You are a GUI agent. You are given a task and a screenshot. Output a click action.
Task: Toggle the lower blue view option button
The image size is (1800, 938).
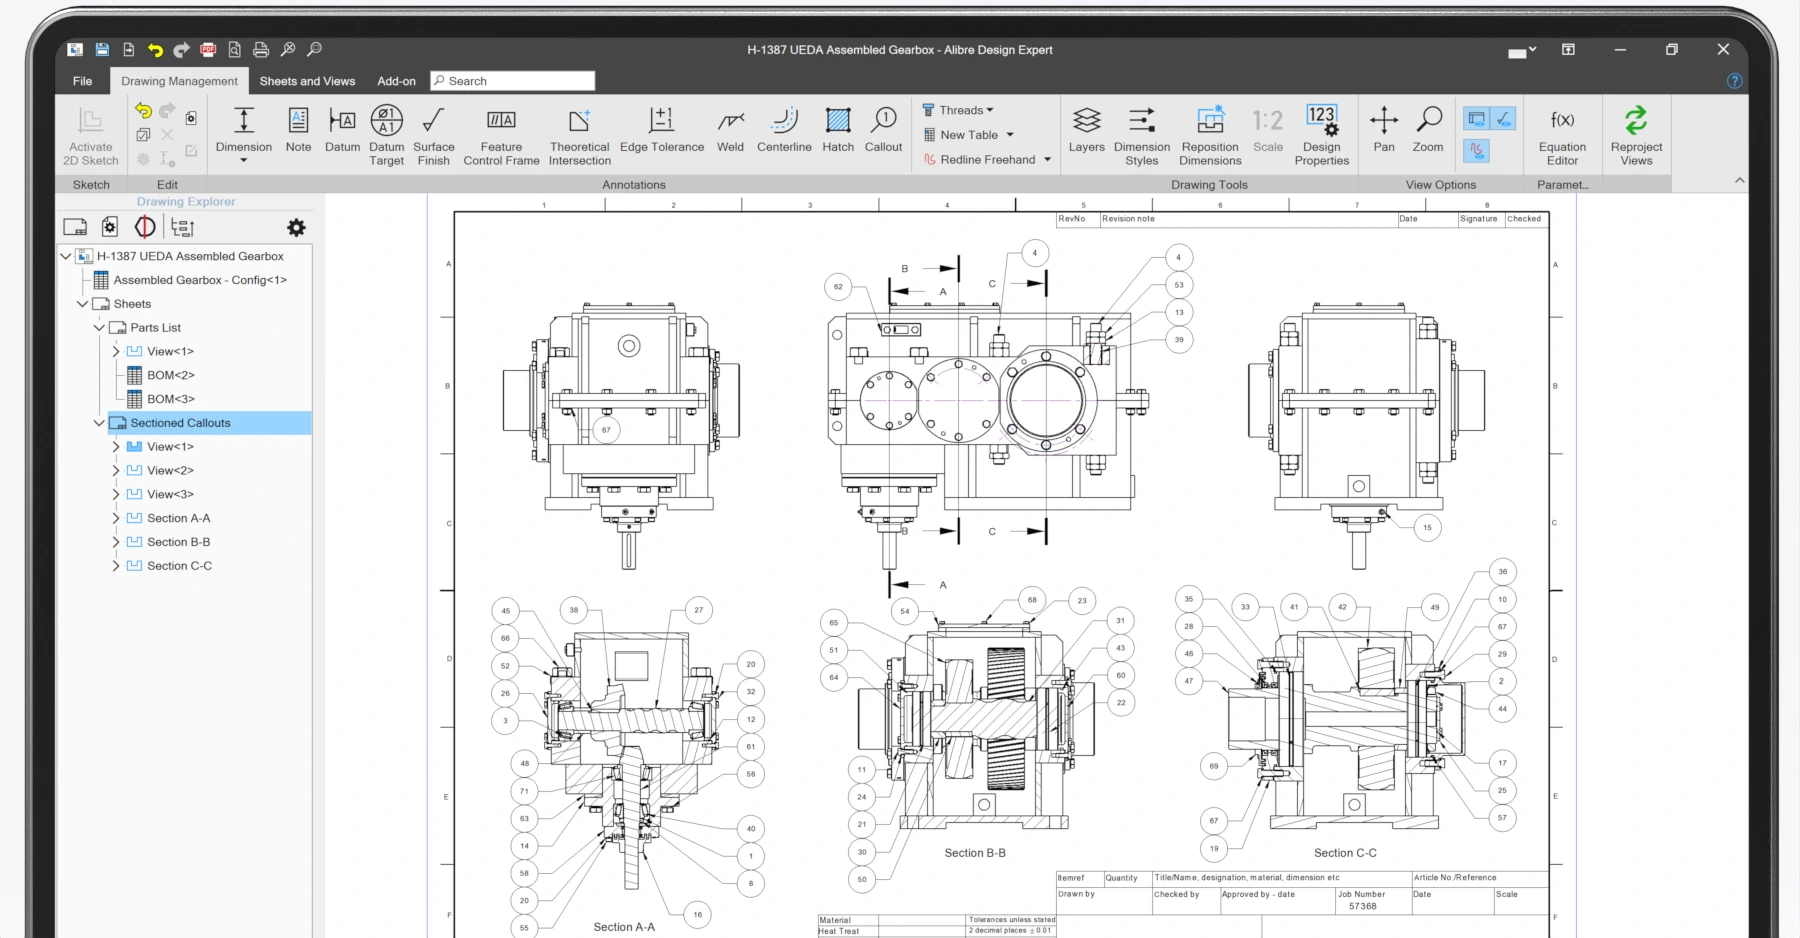coord(1476,151)
